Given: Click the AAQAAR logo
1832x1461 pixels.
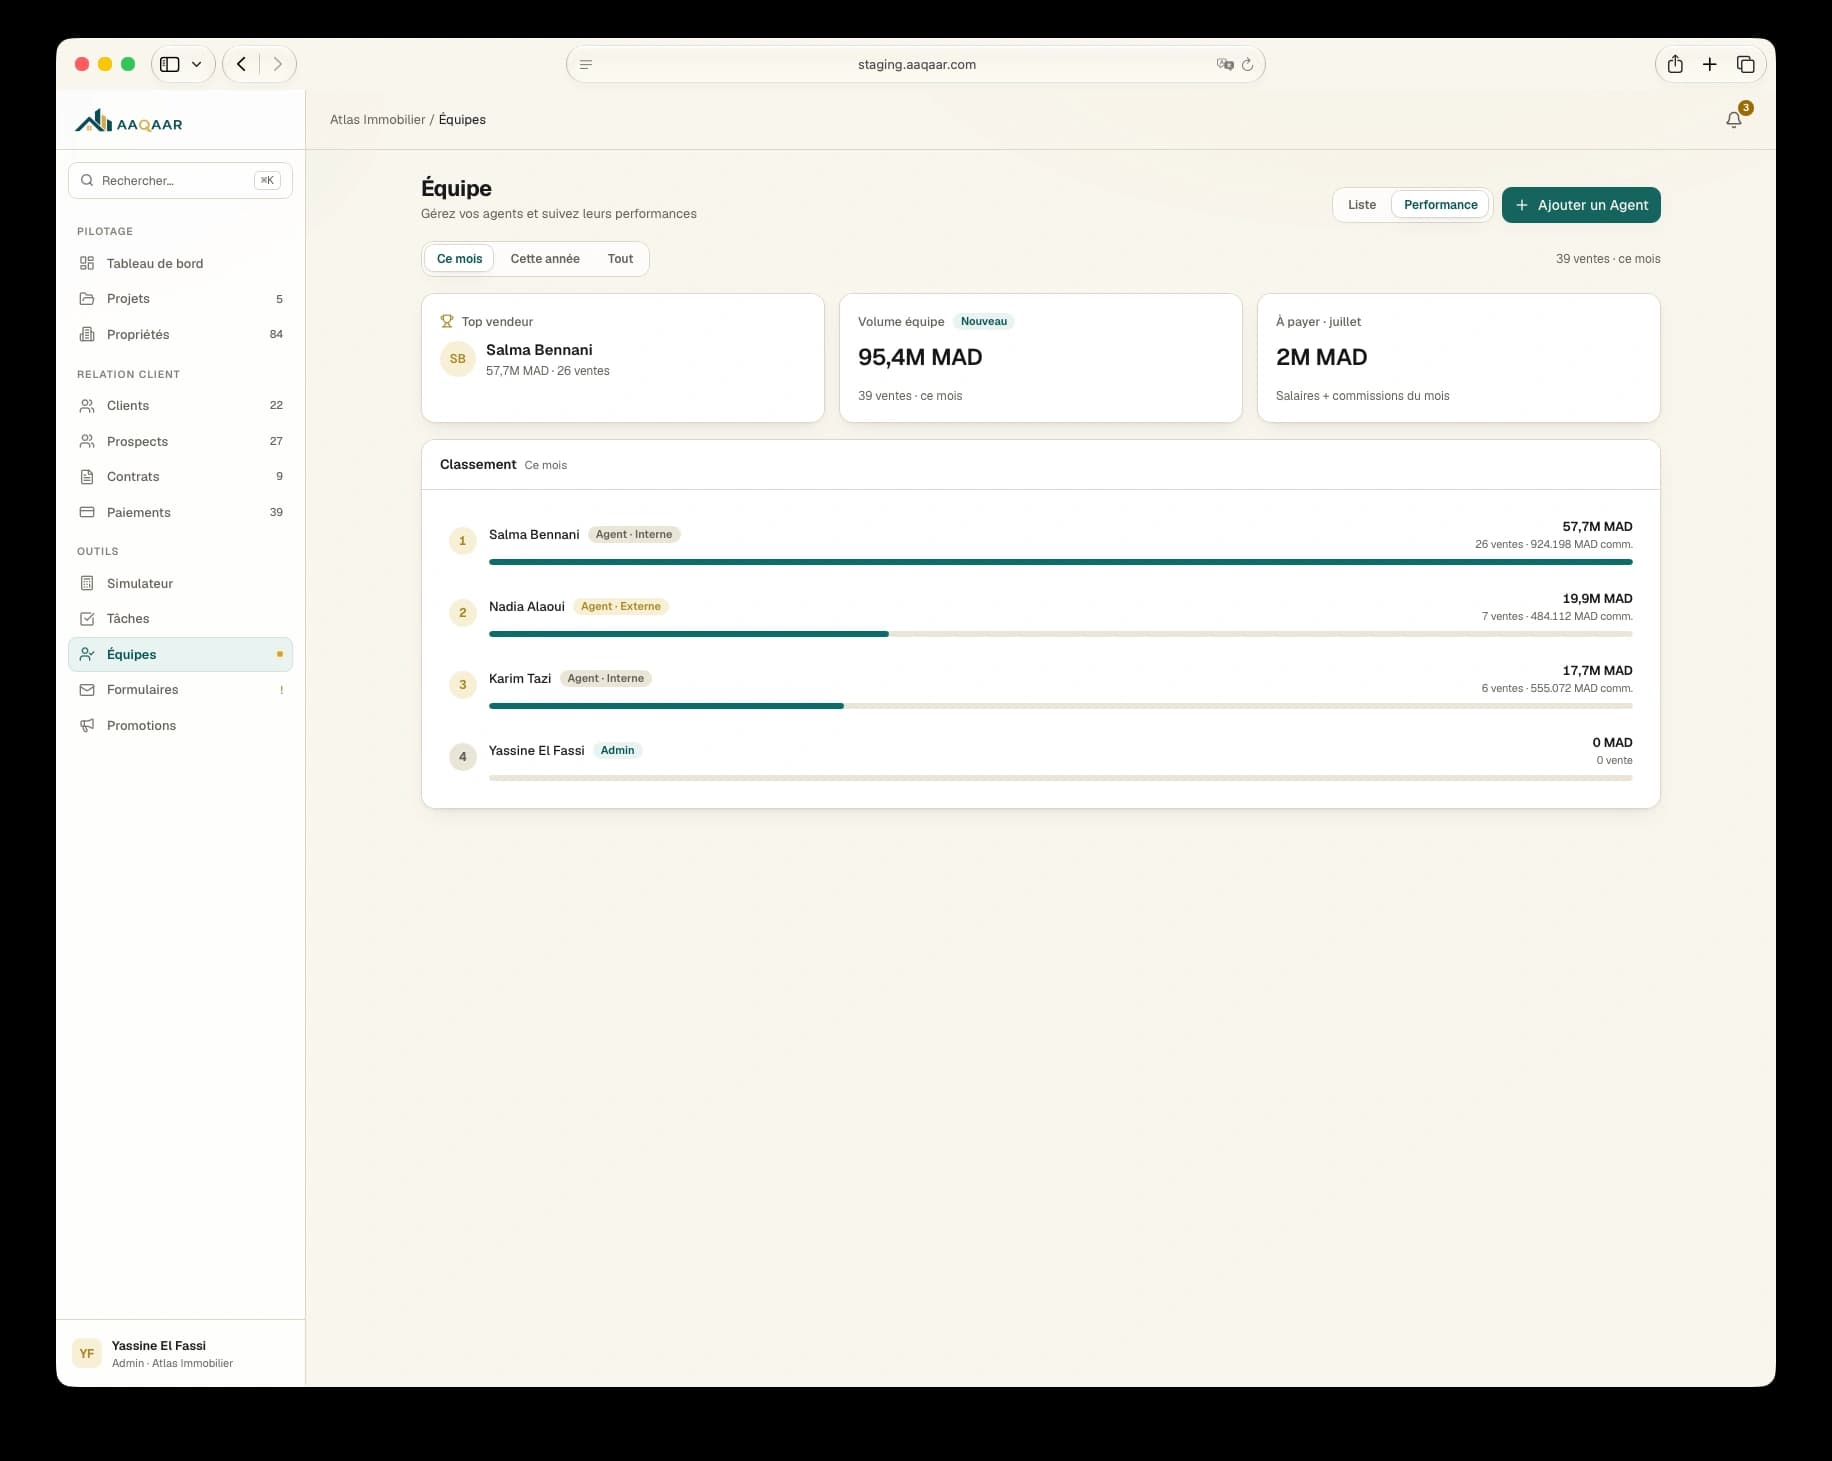Looking at the screenshot, I should coord(129,121).
